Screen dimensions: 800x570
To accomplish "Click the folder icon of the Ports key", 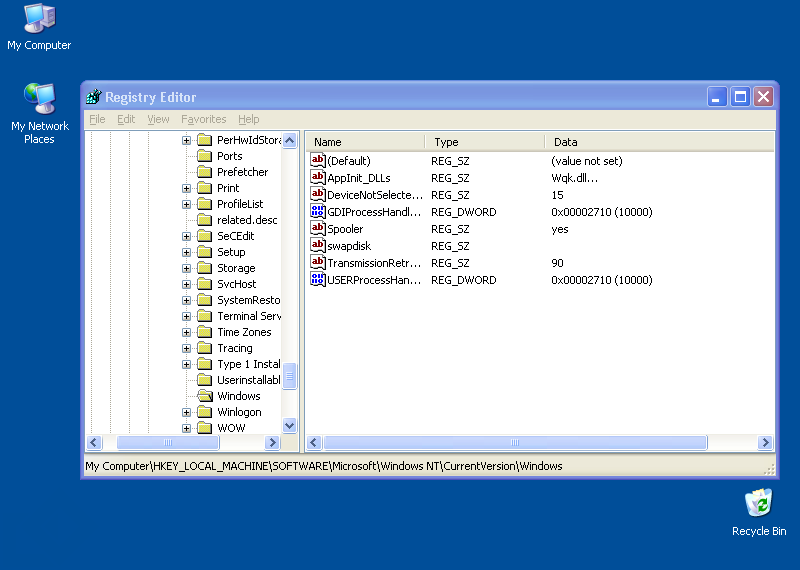I will 205,156.
